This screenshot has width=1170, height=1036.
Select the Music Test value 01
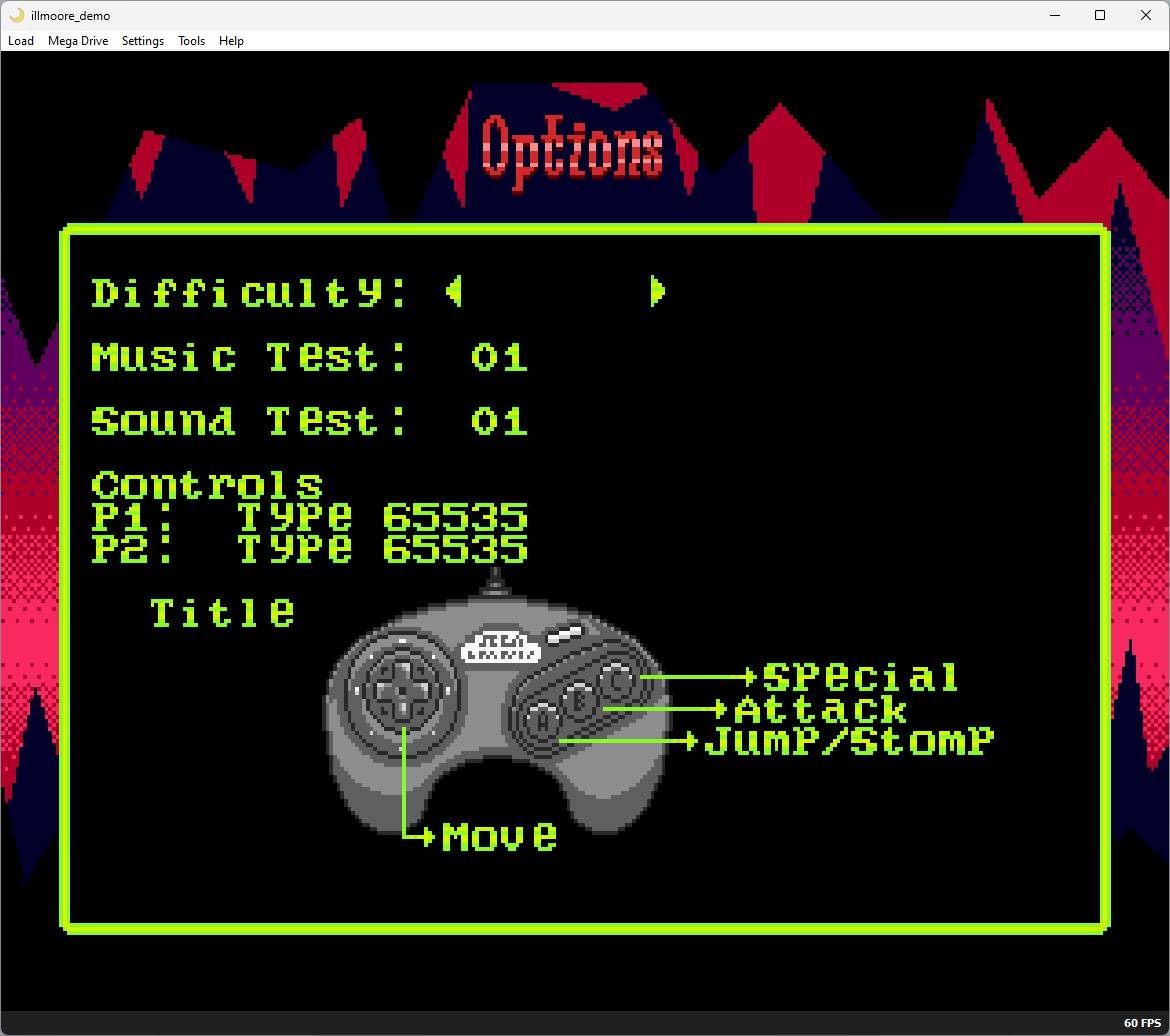[499, 357]
